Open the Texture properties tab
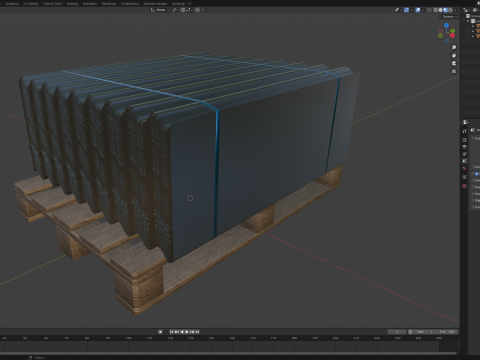 (x=464, y=186)
